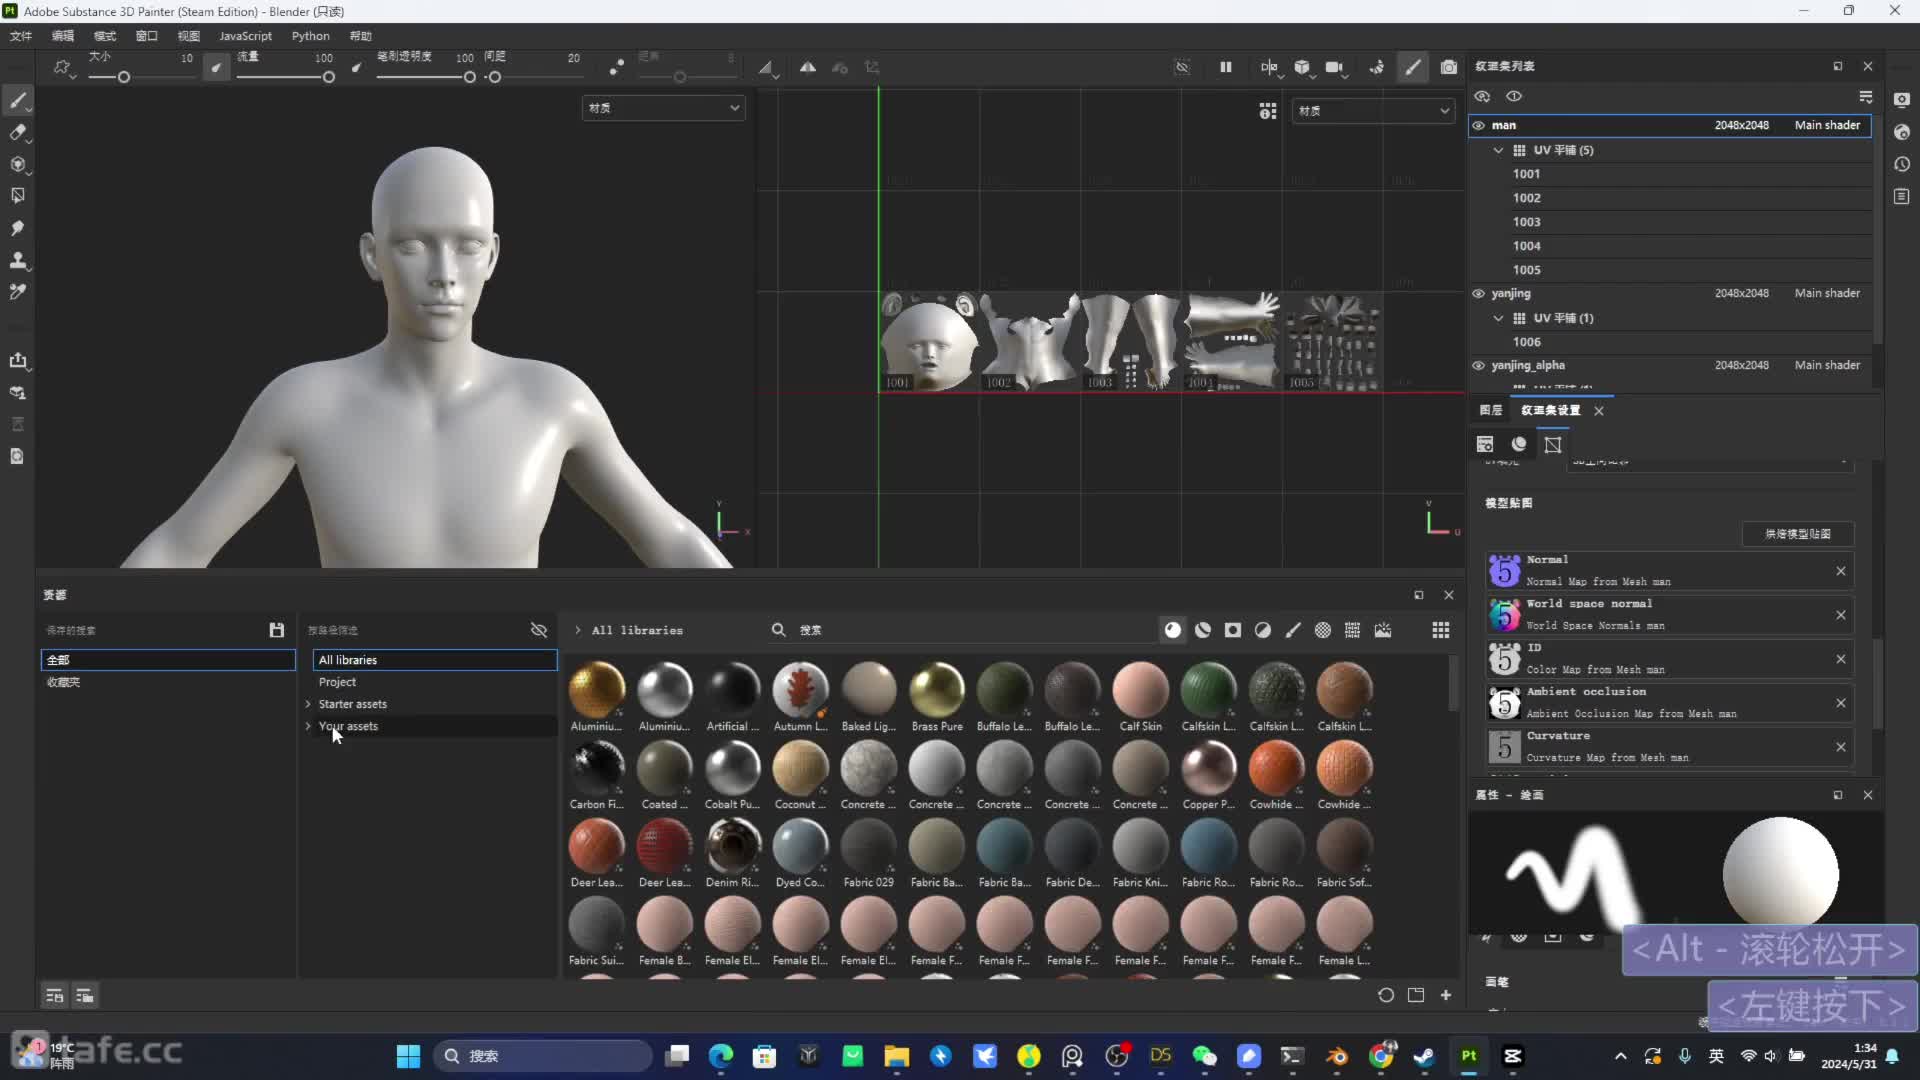
Task: Hide the asset filter path
Action: click(x=539, y=630)
